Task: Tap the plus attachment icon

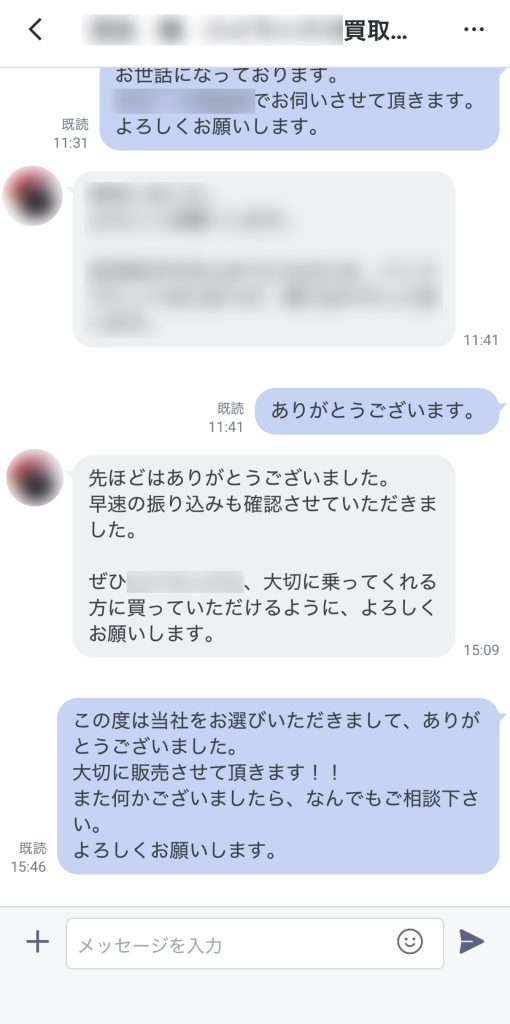Action: coord(37,942)
